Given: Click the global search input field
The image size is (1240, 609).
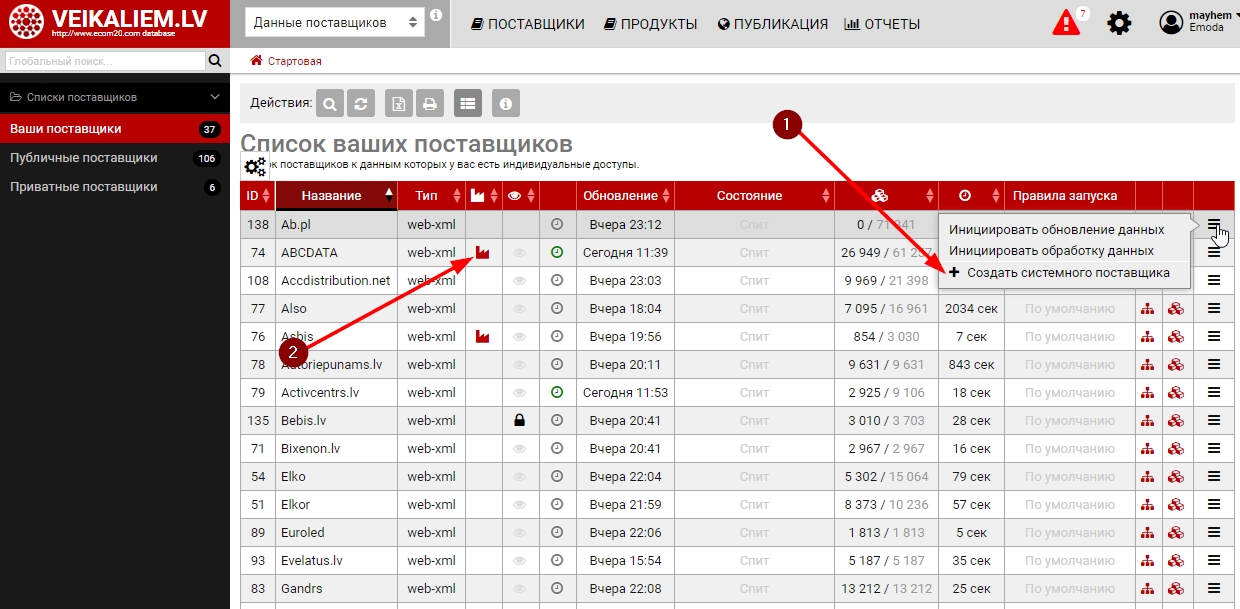Looking at the screenshot, I should click(x=103, y=61).
